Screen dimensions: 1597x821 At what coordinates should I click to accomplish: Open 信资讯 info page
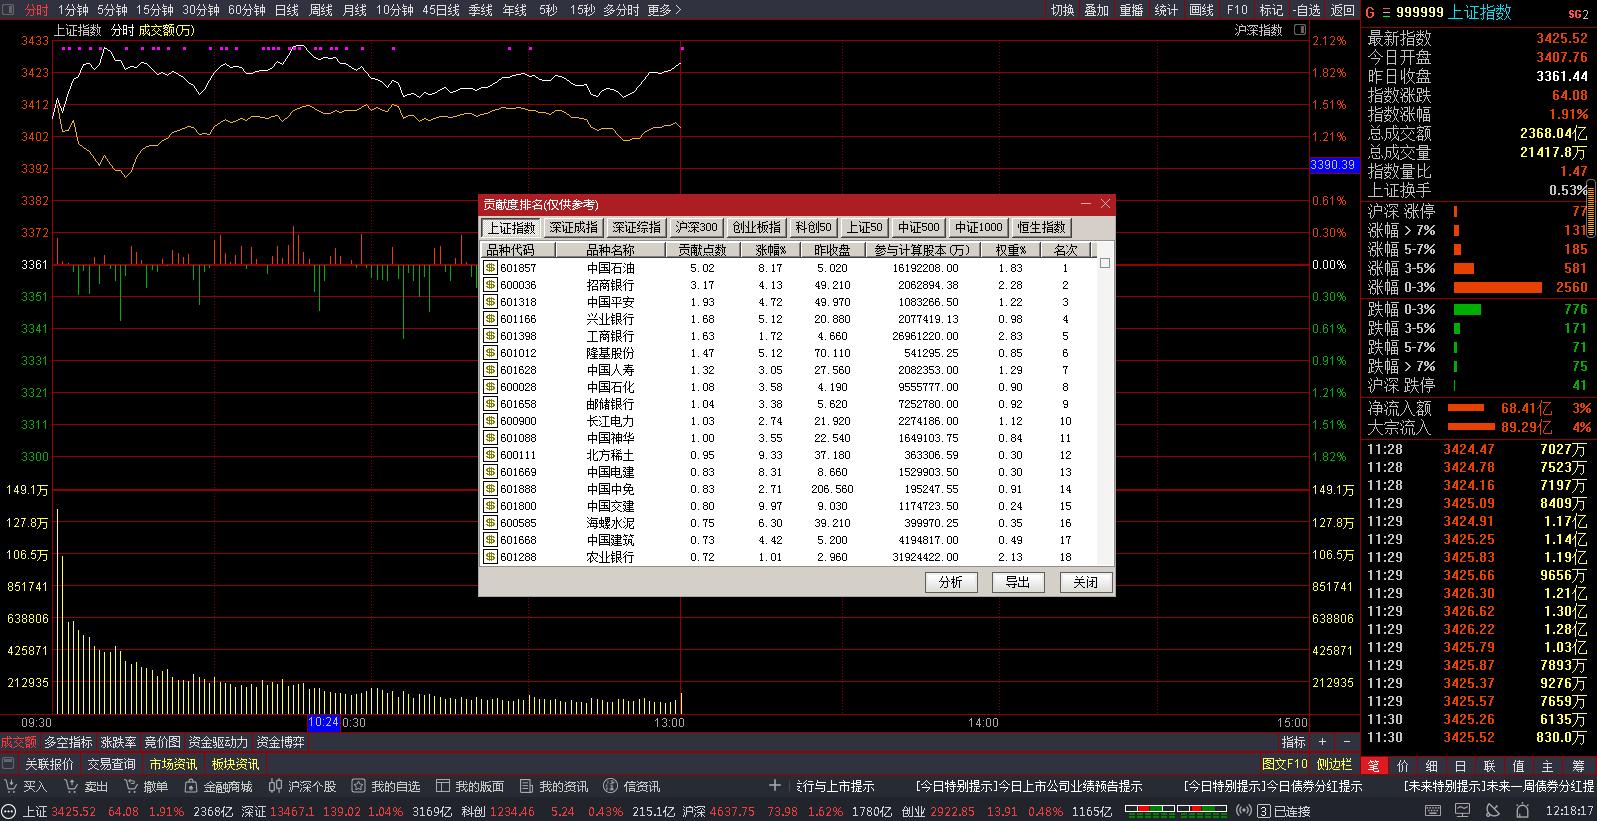(x=632, y=787)
